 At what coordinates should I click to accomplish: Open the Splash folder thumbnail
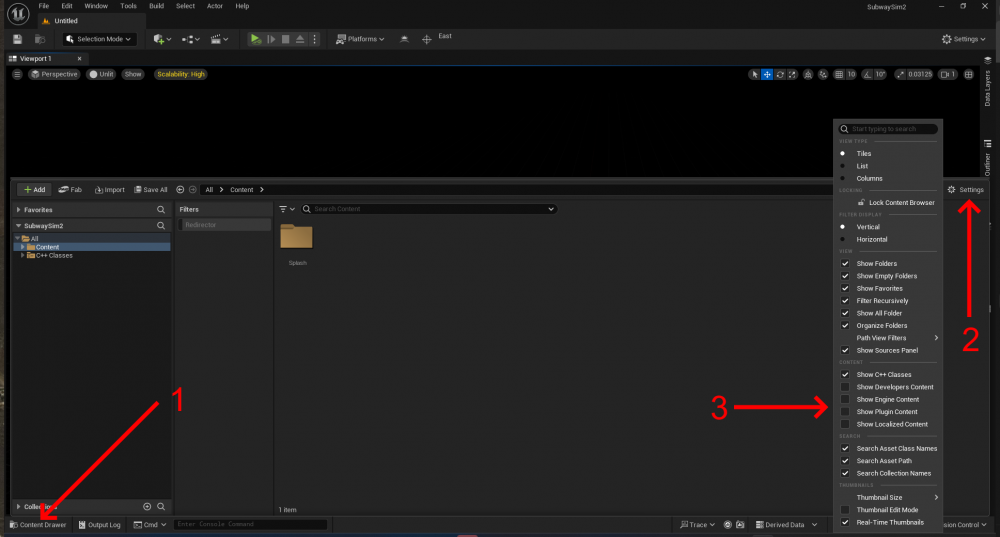pyautogui.click(x=297, y=237)
